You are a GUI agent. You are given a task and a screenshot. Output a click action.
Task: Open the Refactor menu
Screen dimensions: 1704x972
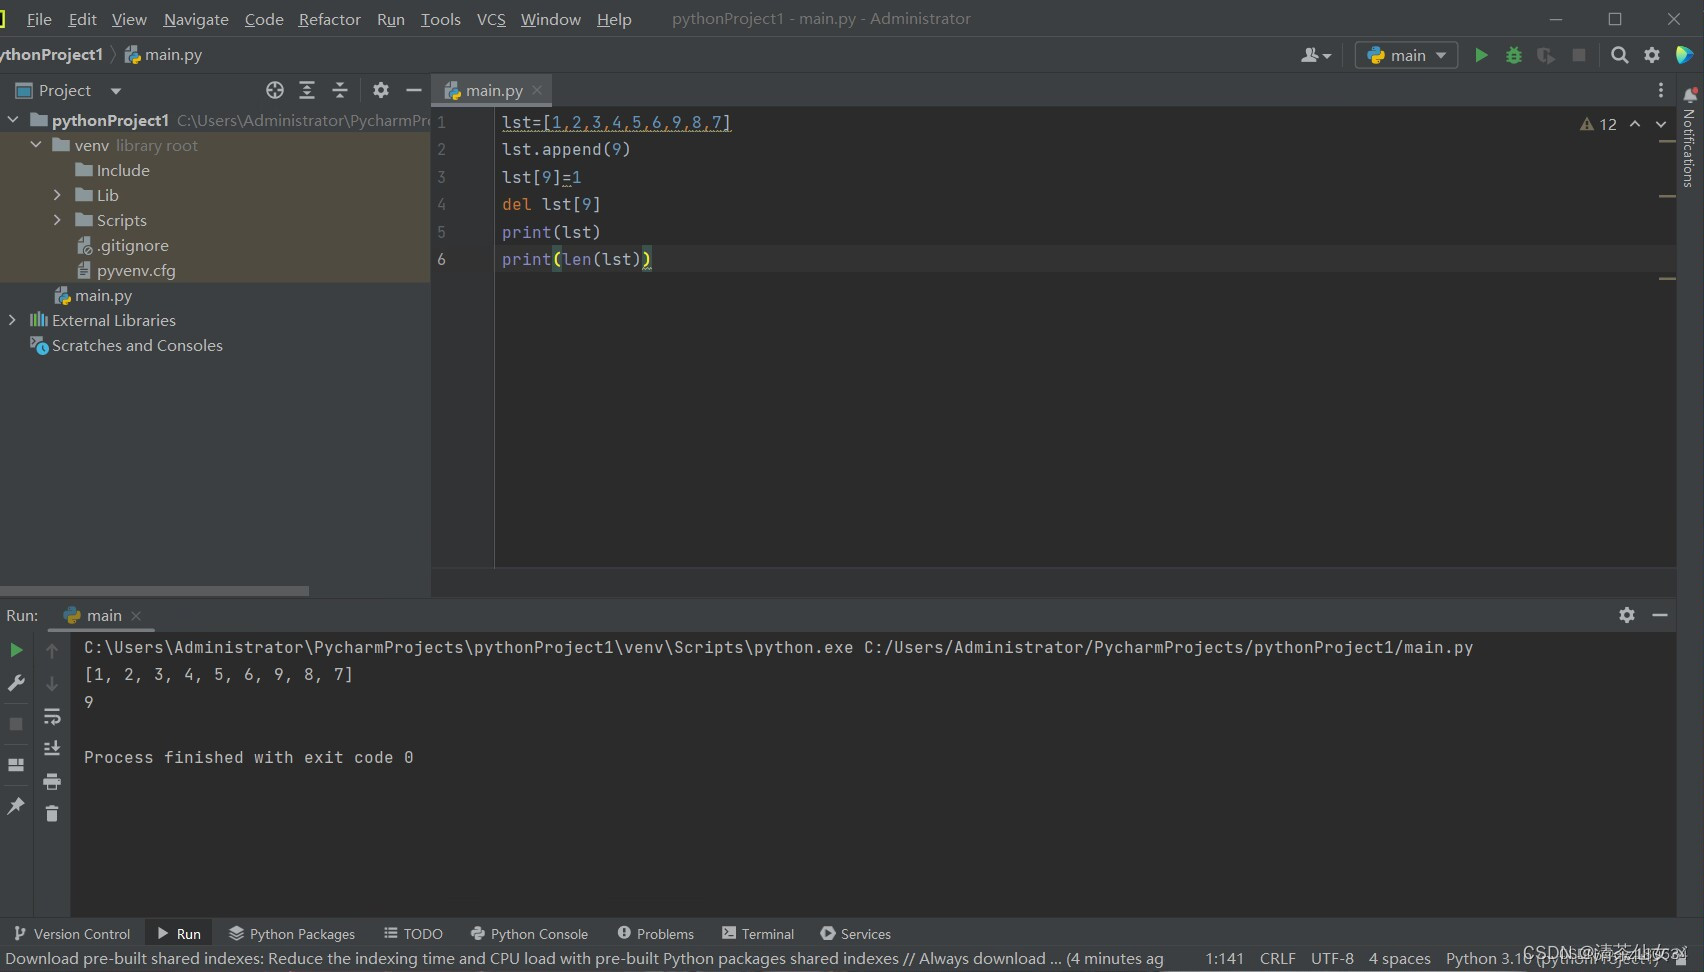click(x=329, y=19)
